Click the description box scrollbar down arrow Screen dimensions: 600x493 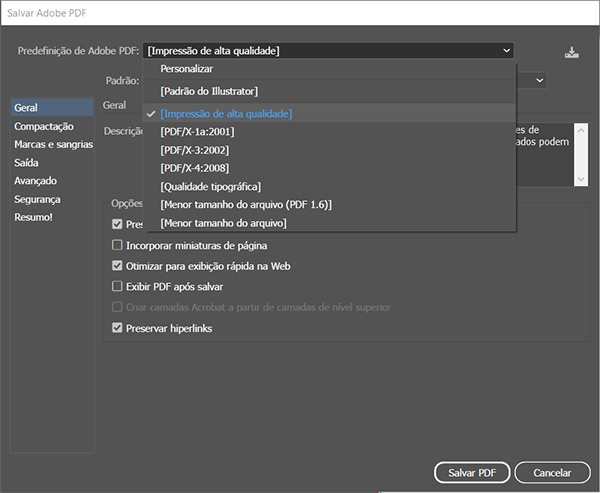pos(581,178)
